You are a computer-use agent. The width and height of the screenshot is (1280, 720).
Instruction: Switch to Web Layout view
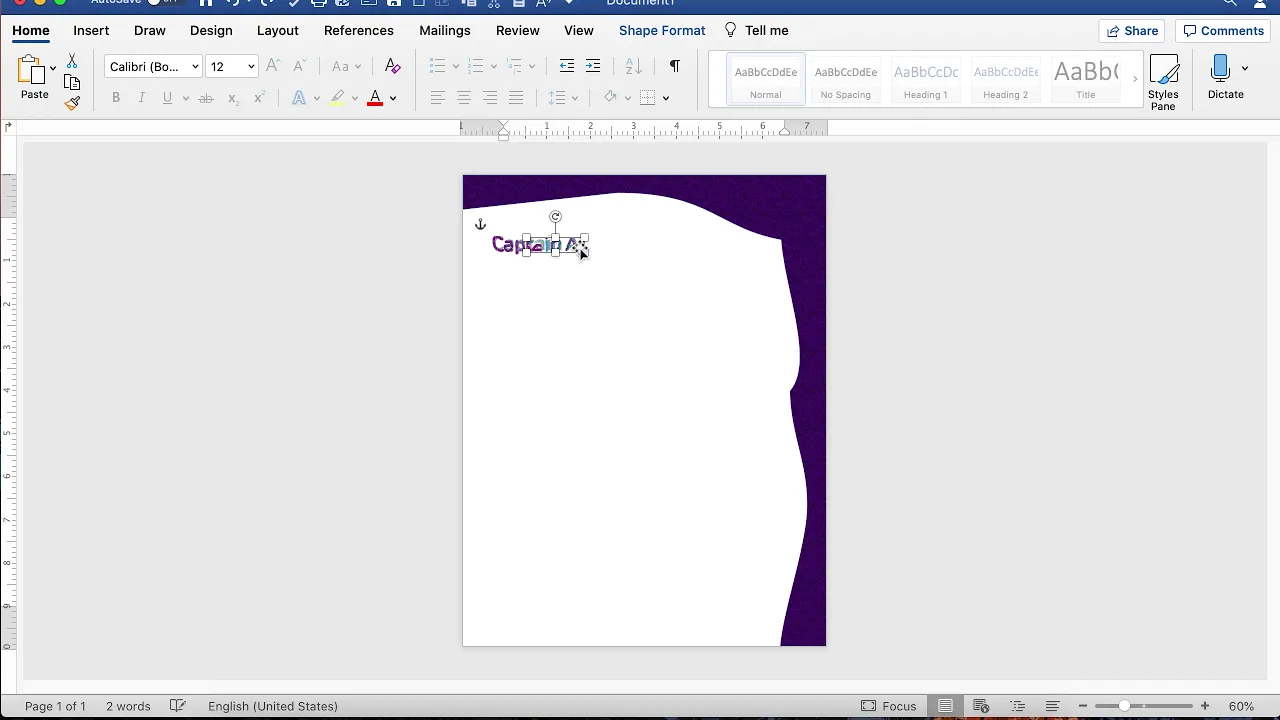[x=981, y=706]
